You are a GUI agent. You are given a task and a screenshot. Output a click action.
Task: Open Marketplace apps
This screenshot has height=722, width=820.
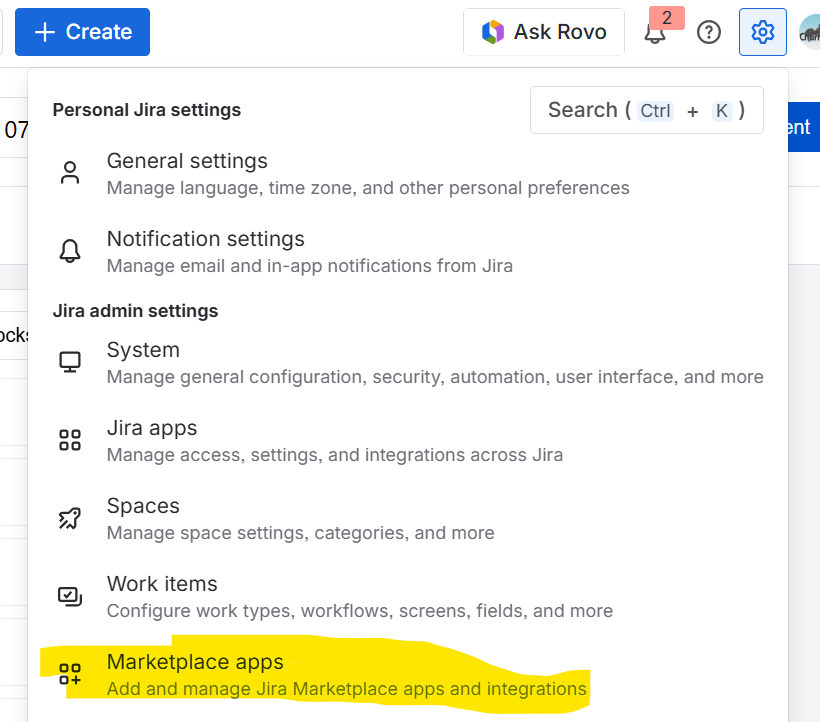click(x=408, y=674)
